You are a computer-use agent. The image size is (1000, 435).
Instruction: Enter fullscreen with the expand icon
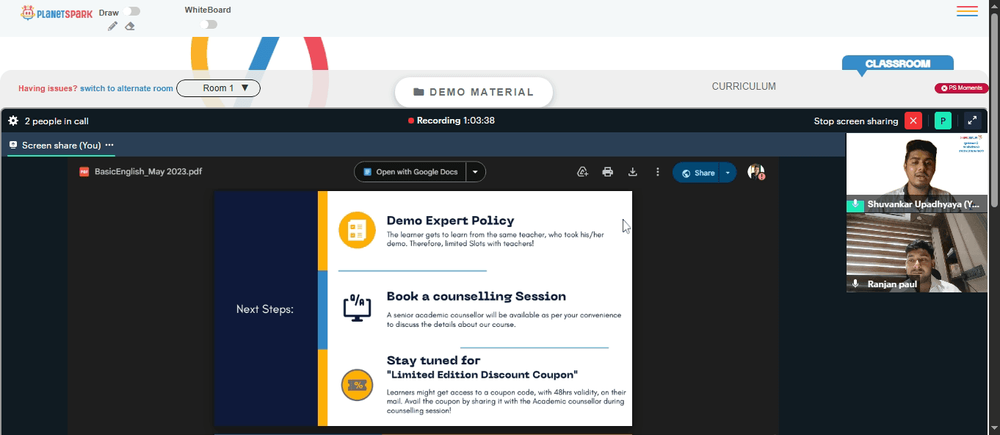click(x=972, y=121)
